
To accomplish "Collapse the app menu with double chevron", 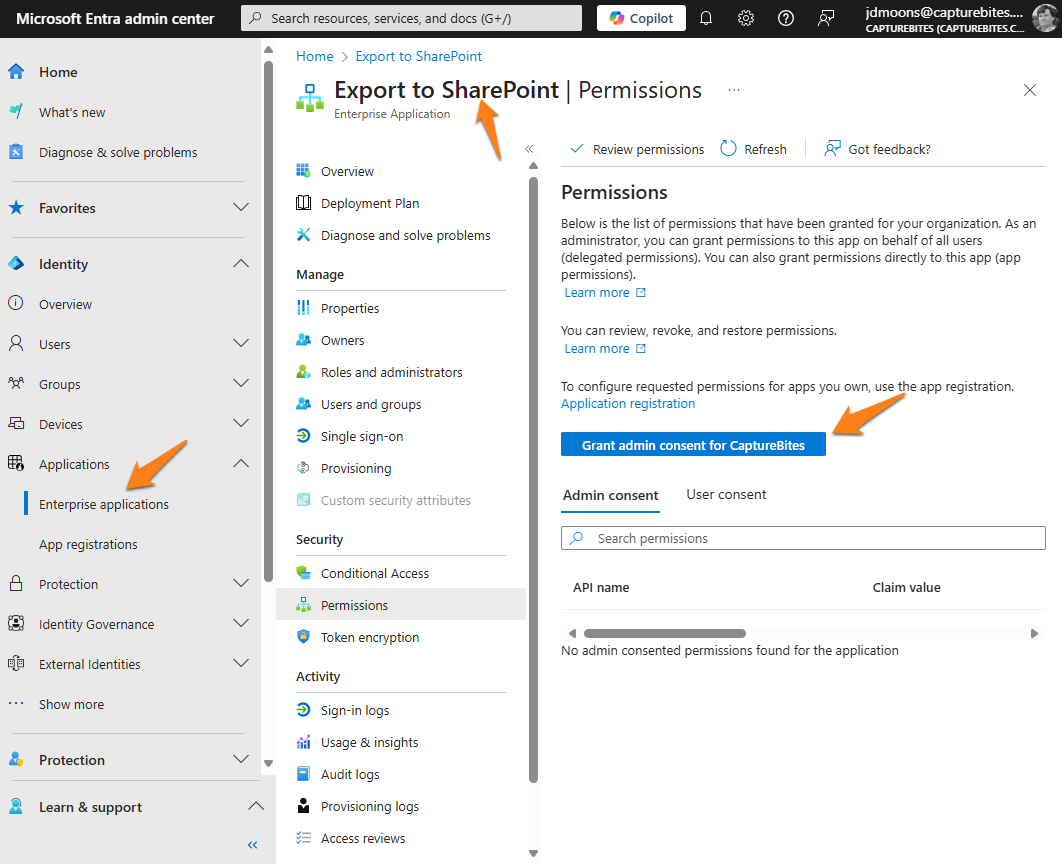I will tap(529, 149).
